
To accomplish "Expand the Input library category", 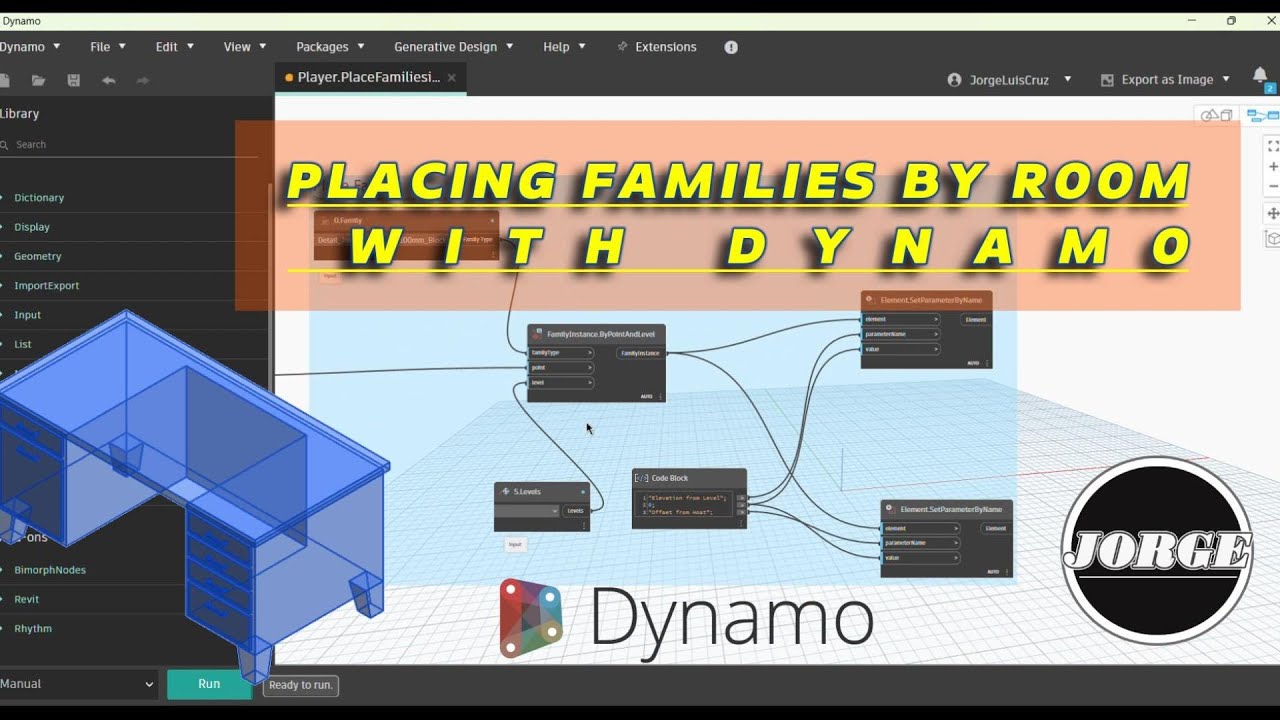I will 27,315.
